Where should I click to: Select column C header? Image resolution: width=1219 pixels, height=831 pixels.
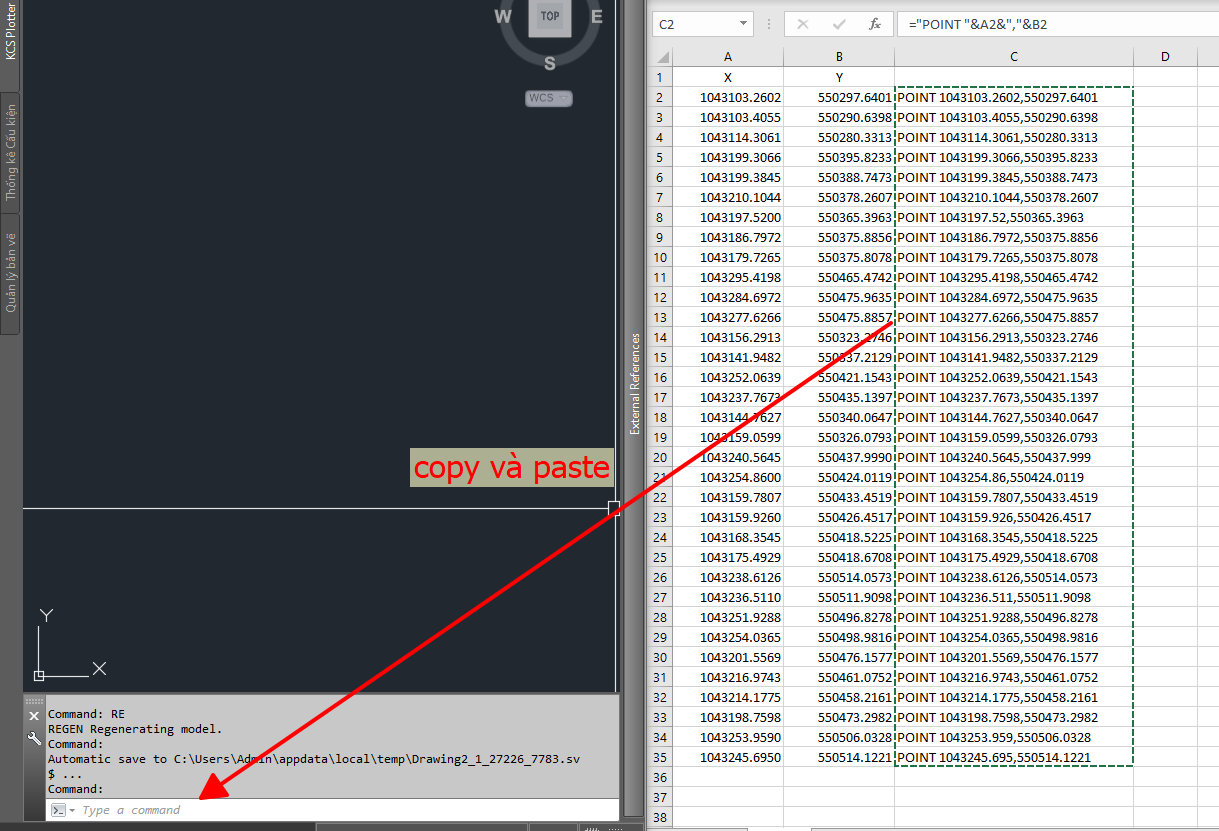click(x=1013, y=57)
